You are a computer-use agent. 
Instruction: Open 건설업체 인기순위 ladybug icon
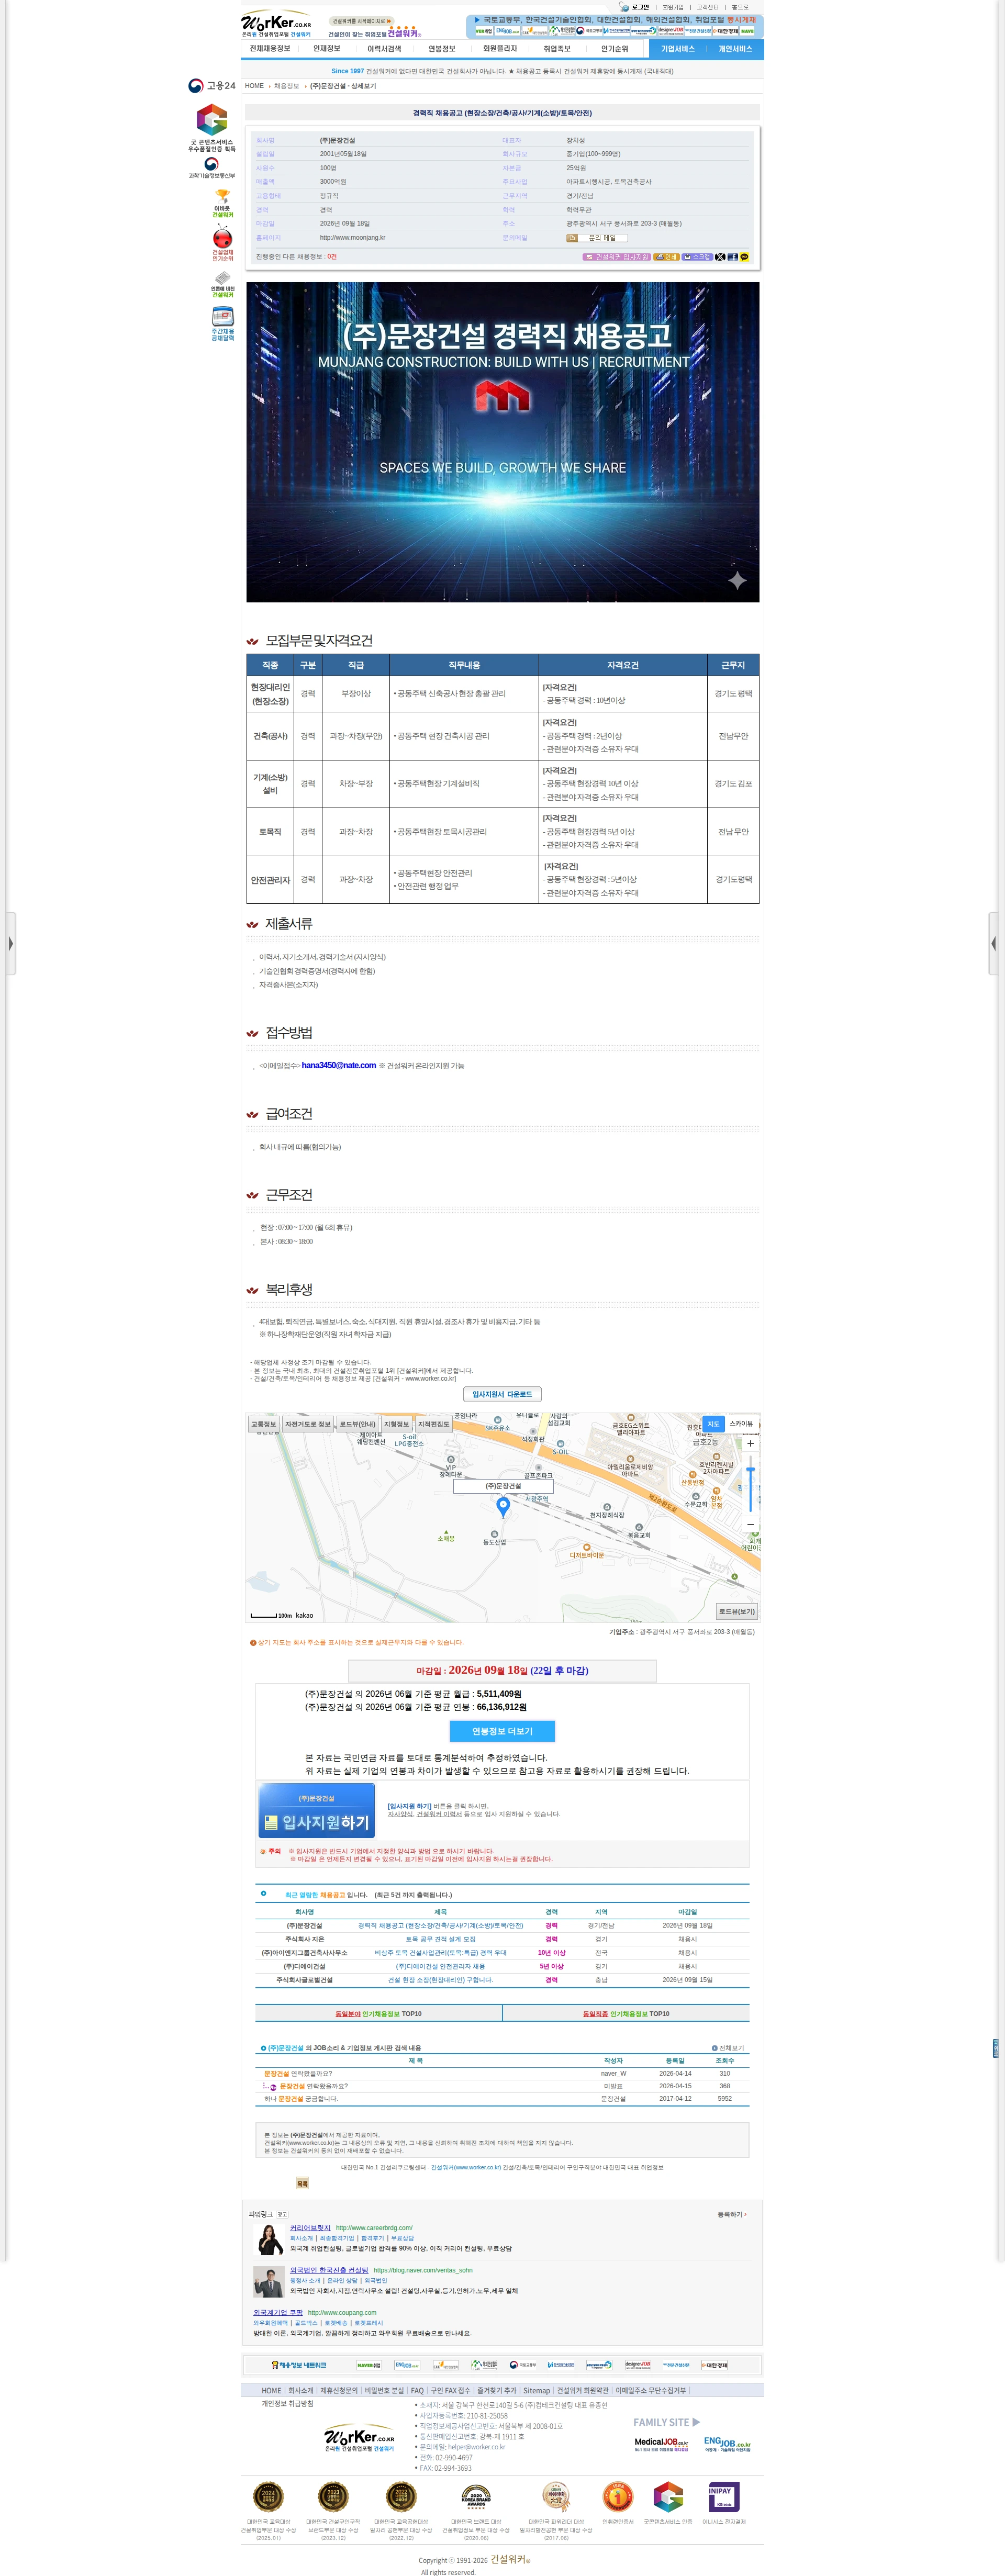(x=222, y=243)
